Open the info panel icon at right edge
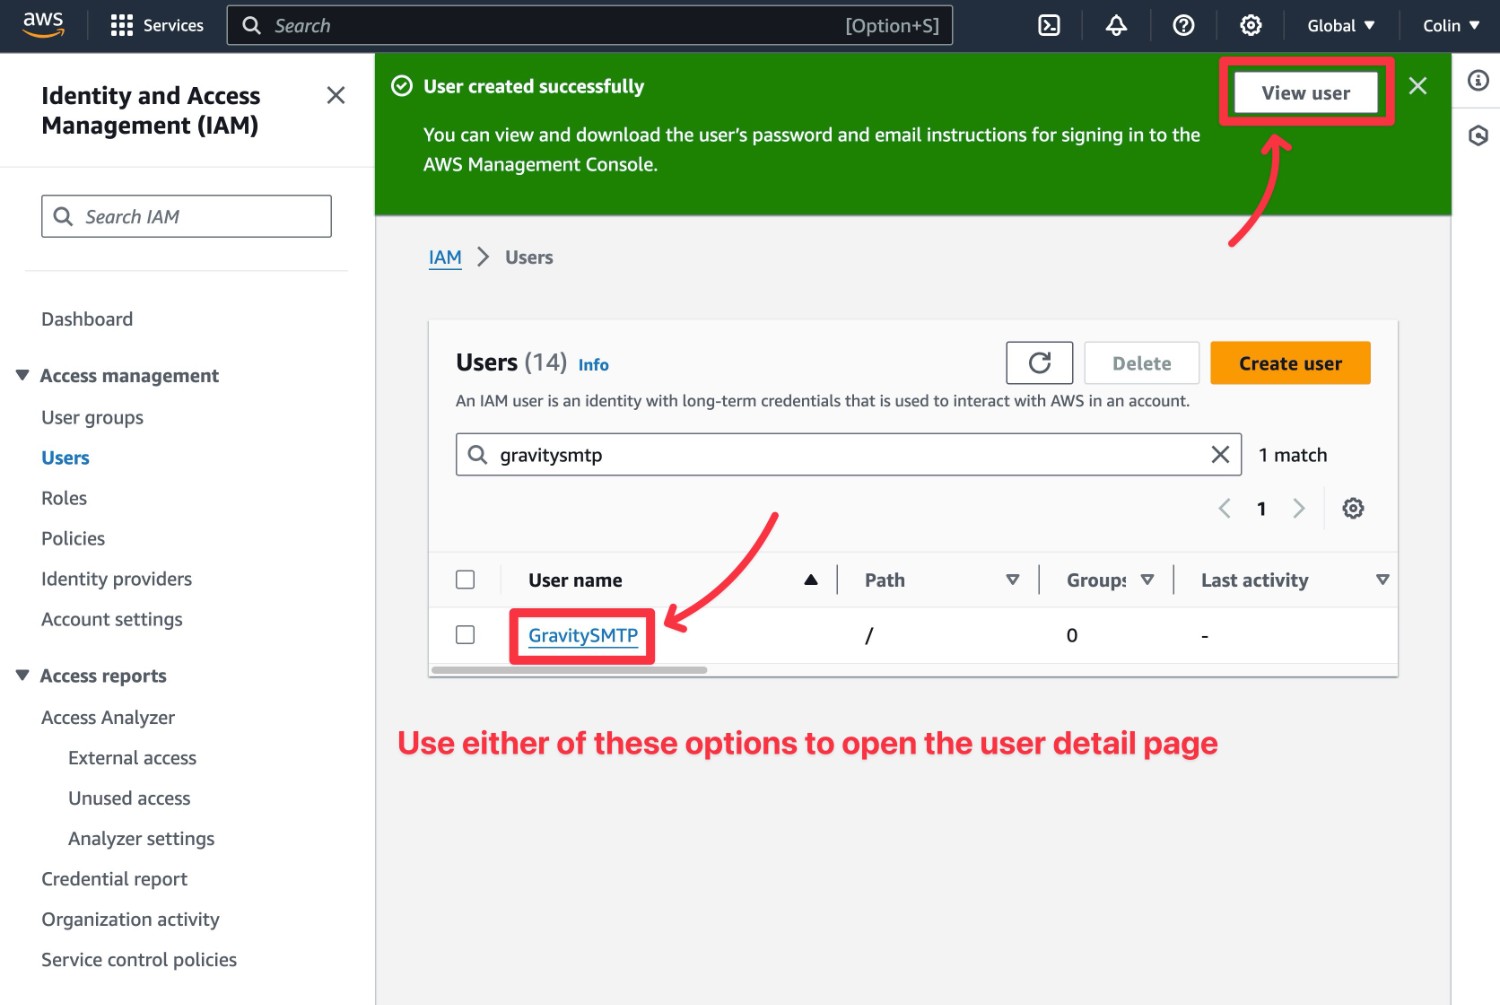 coord(1478,80)
